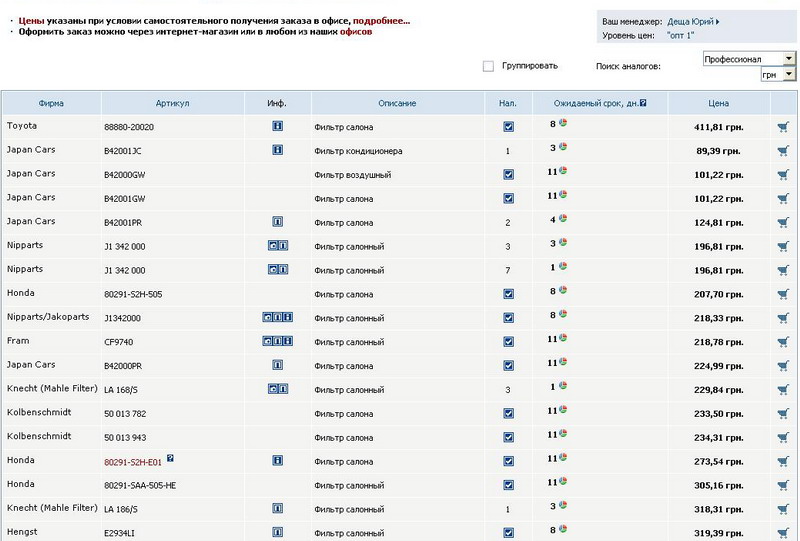Viewport: 800px width, 541px height.
Task: Expand manager details arrow beside Деща Юрий
Action: pos(717,22)
